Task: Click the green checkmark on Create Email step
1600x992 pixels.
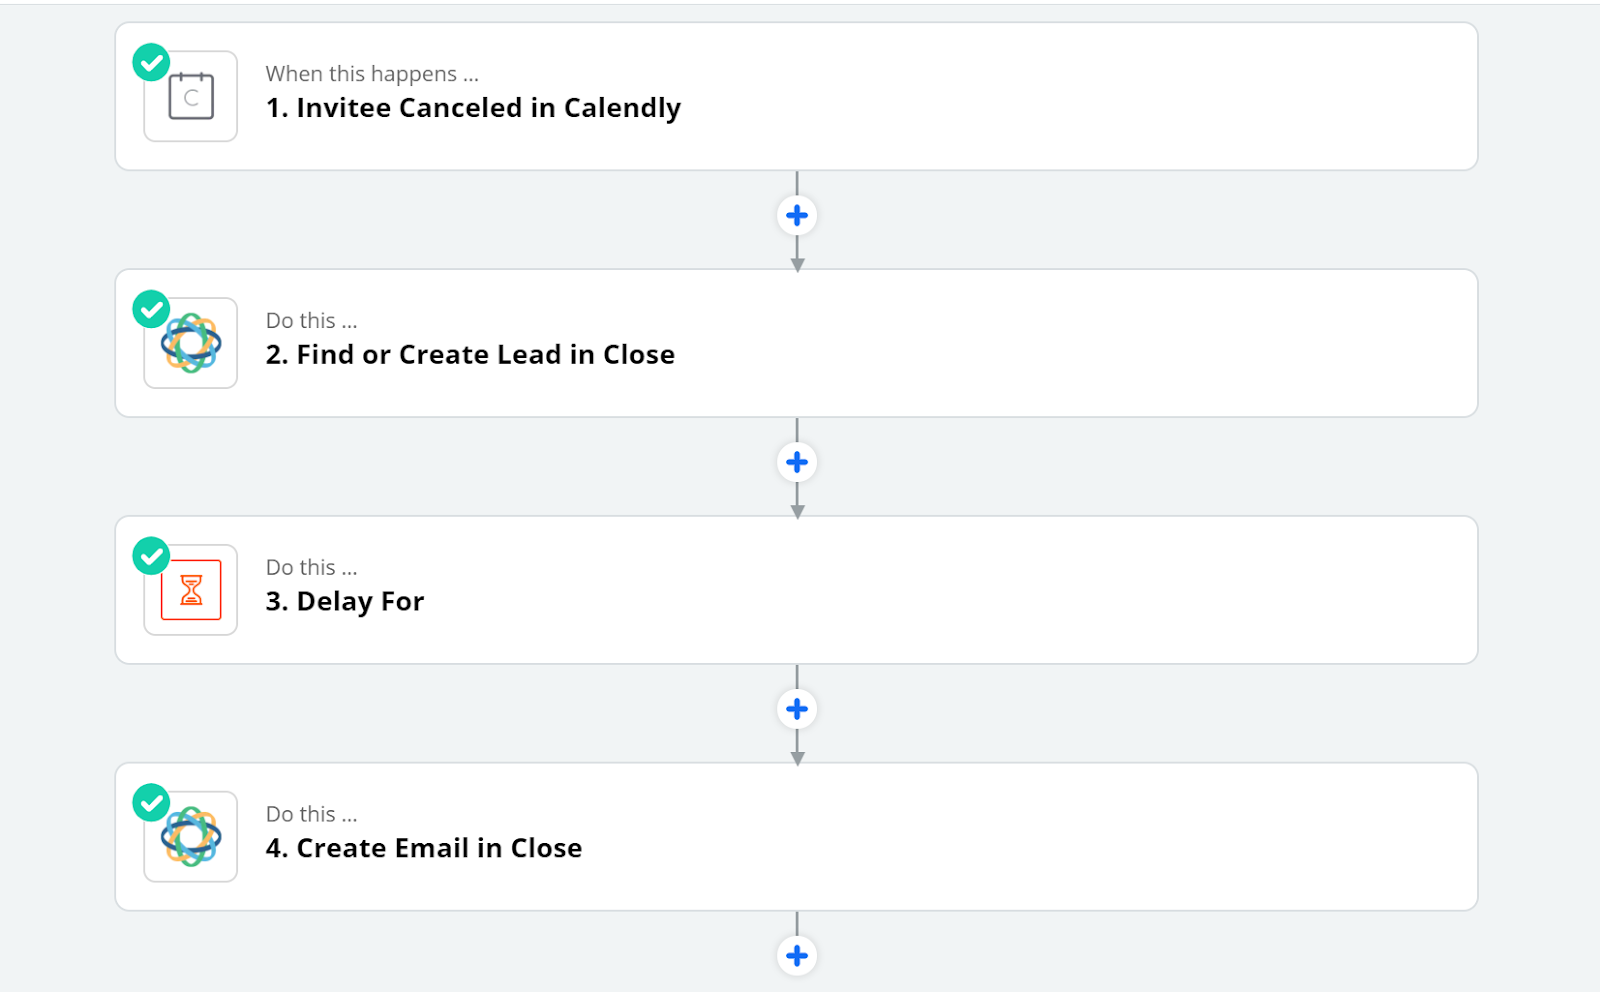Action: coord(151,803)
